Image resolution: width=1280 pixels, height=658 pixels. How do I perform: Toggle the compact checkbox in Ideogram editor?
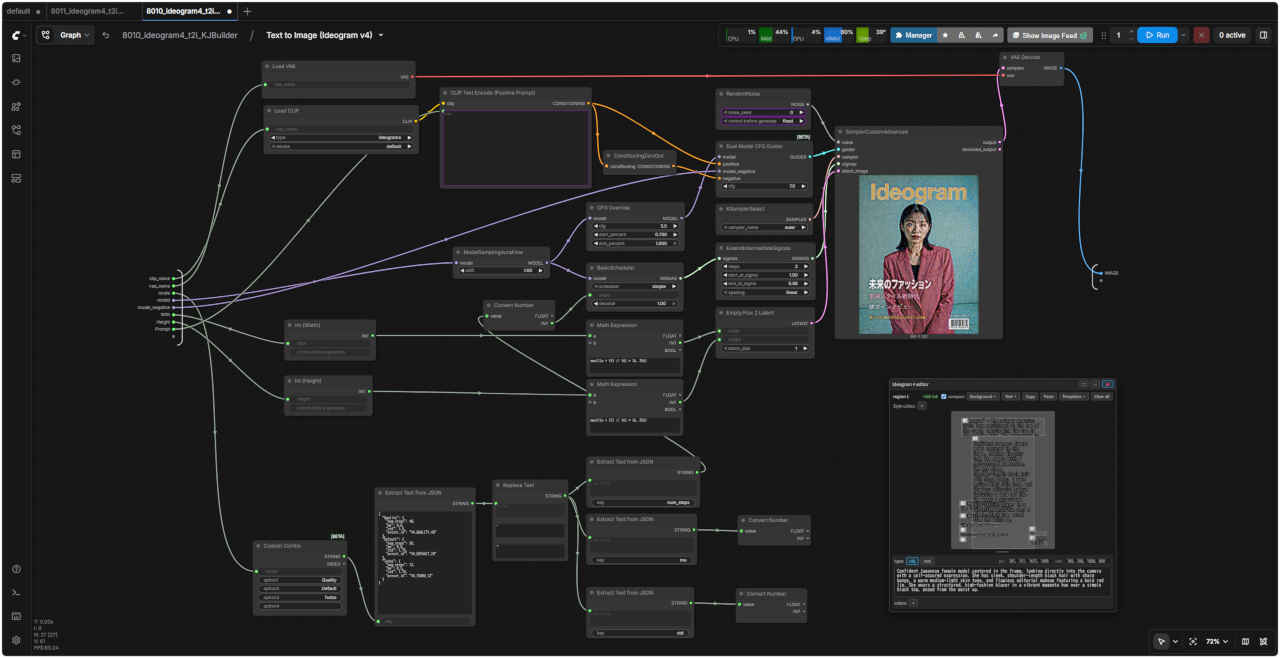click(x=943, y=397)
